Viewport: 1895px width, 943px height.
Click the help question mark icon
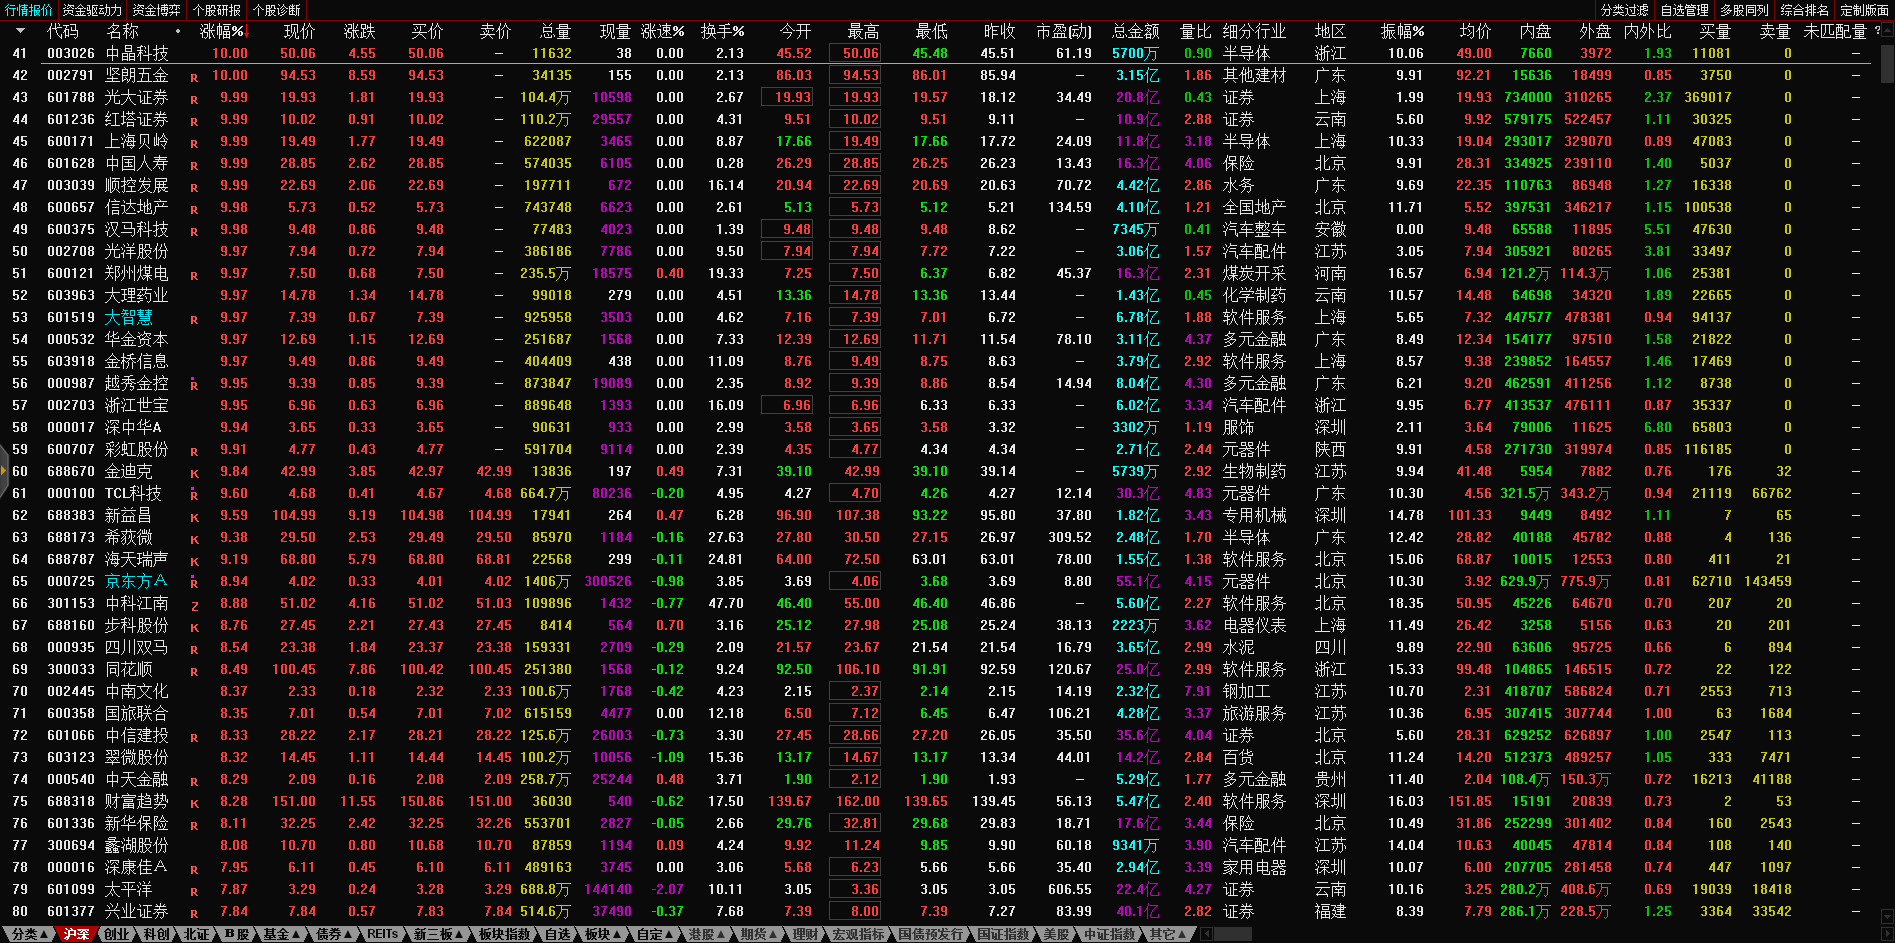[1877, 31]
